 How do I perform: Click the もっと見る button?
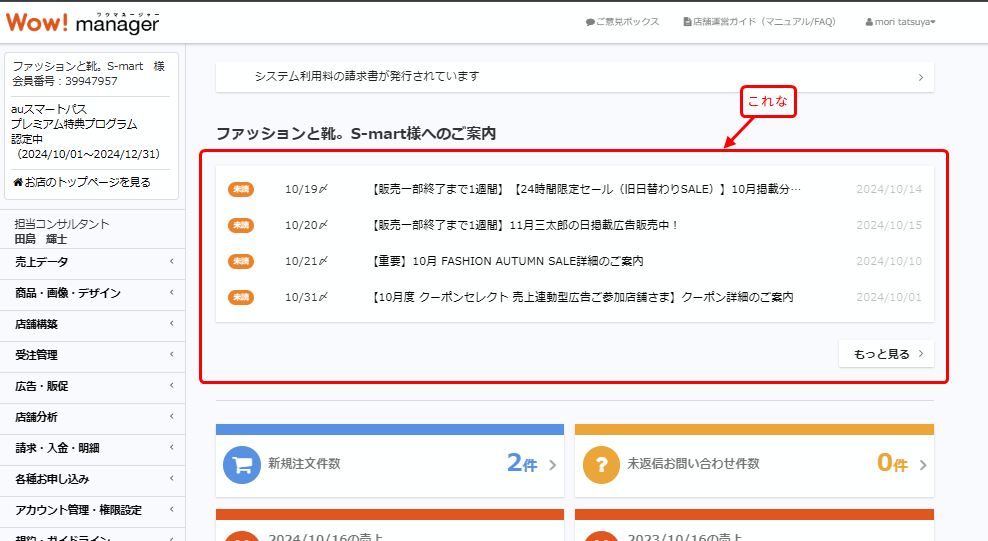click(886, 354)
